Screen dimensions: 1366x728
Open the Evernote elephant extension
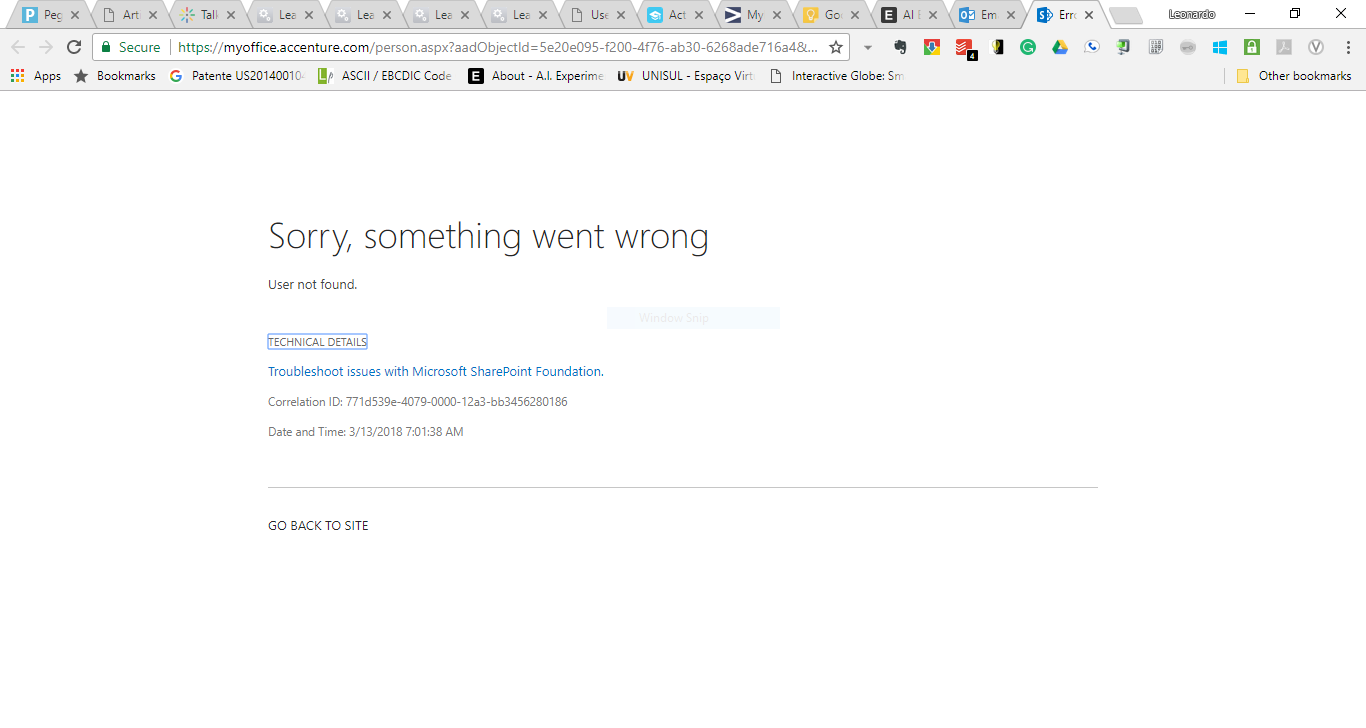click(900, 47)
